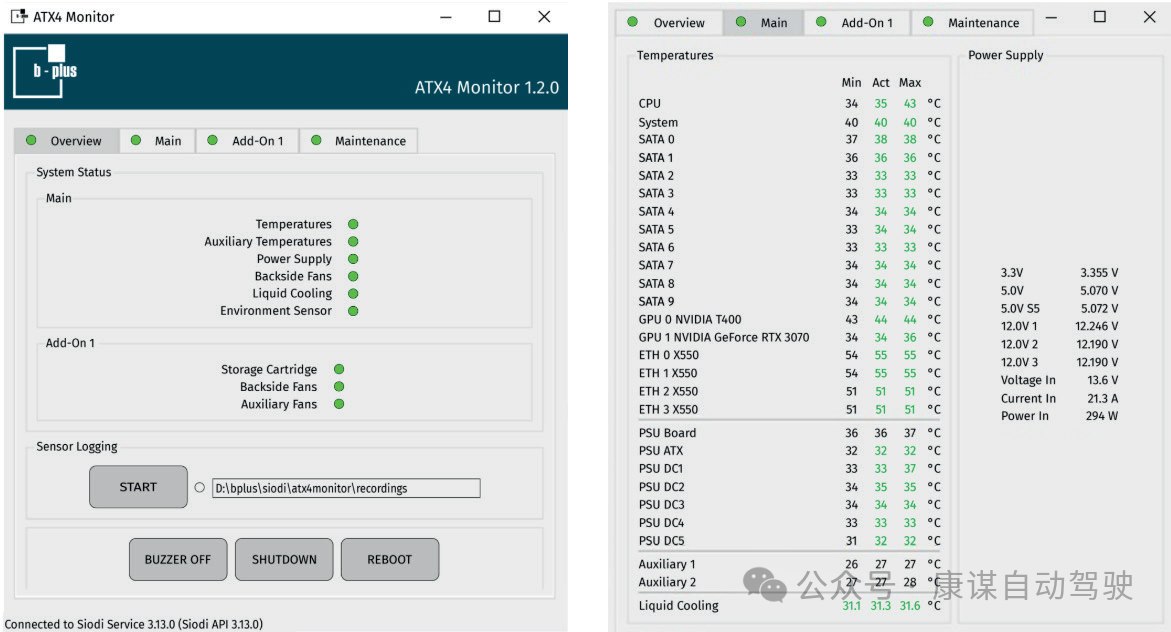The height and width of the screenshot is (632, 1171).
Task: Click the Act column header in Temperatures
Action: (880, 82)
